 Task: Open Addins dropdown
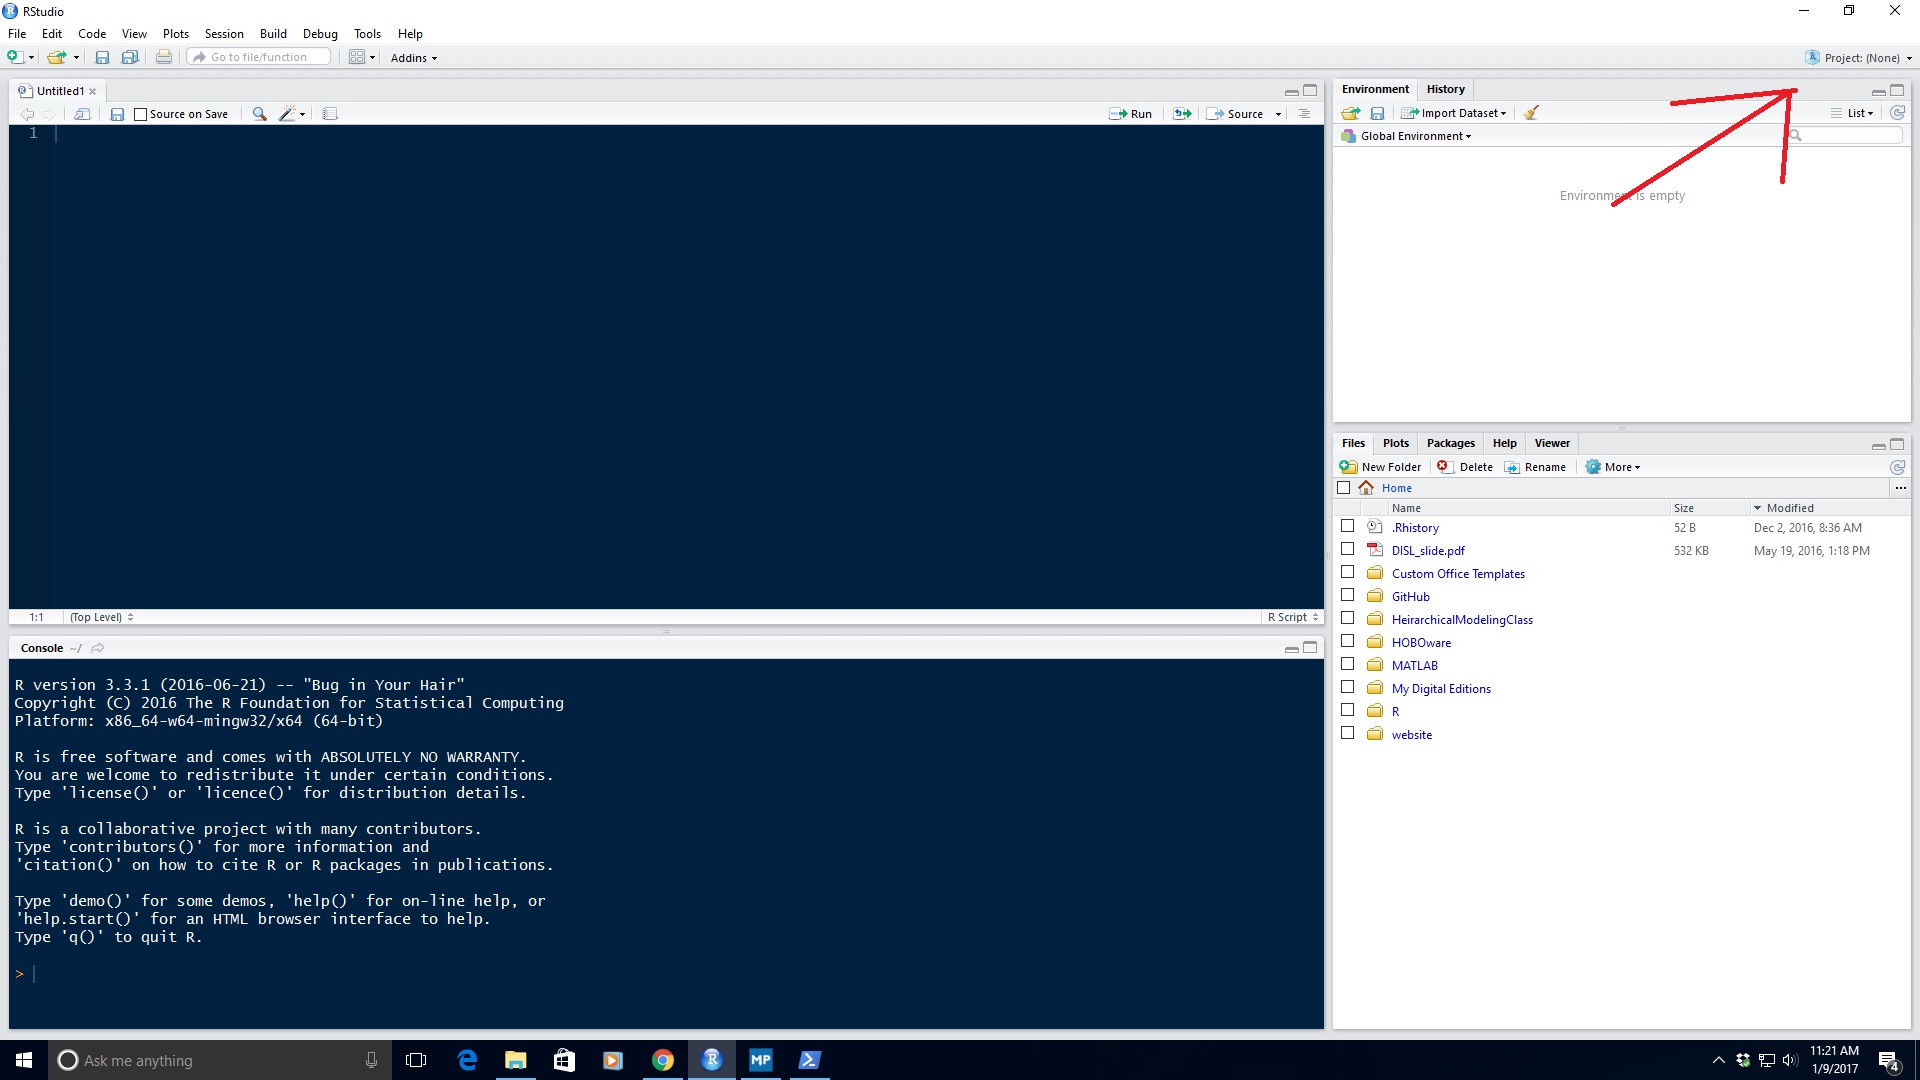pyautogui.click(x=414, y=58)
